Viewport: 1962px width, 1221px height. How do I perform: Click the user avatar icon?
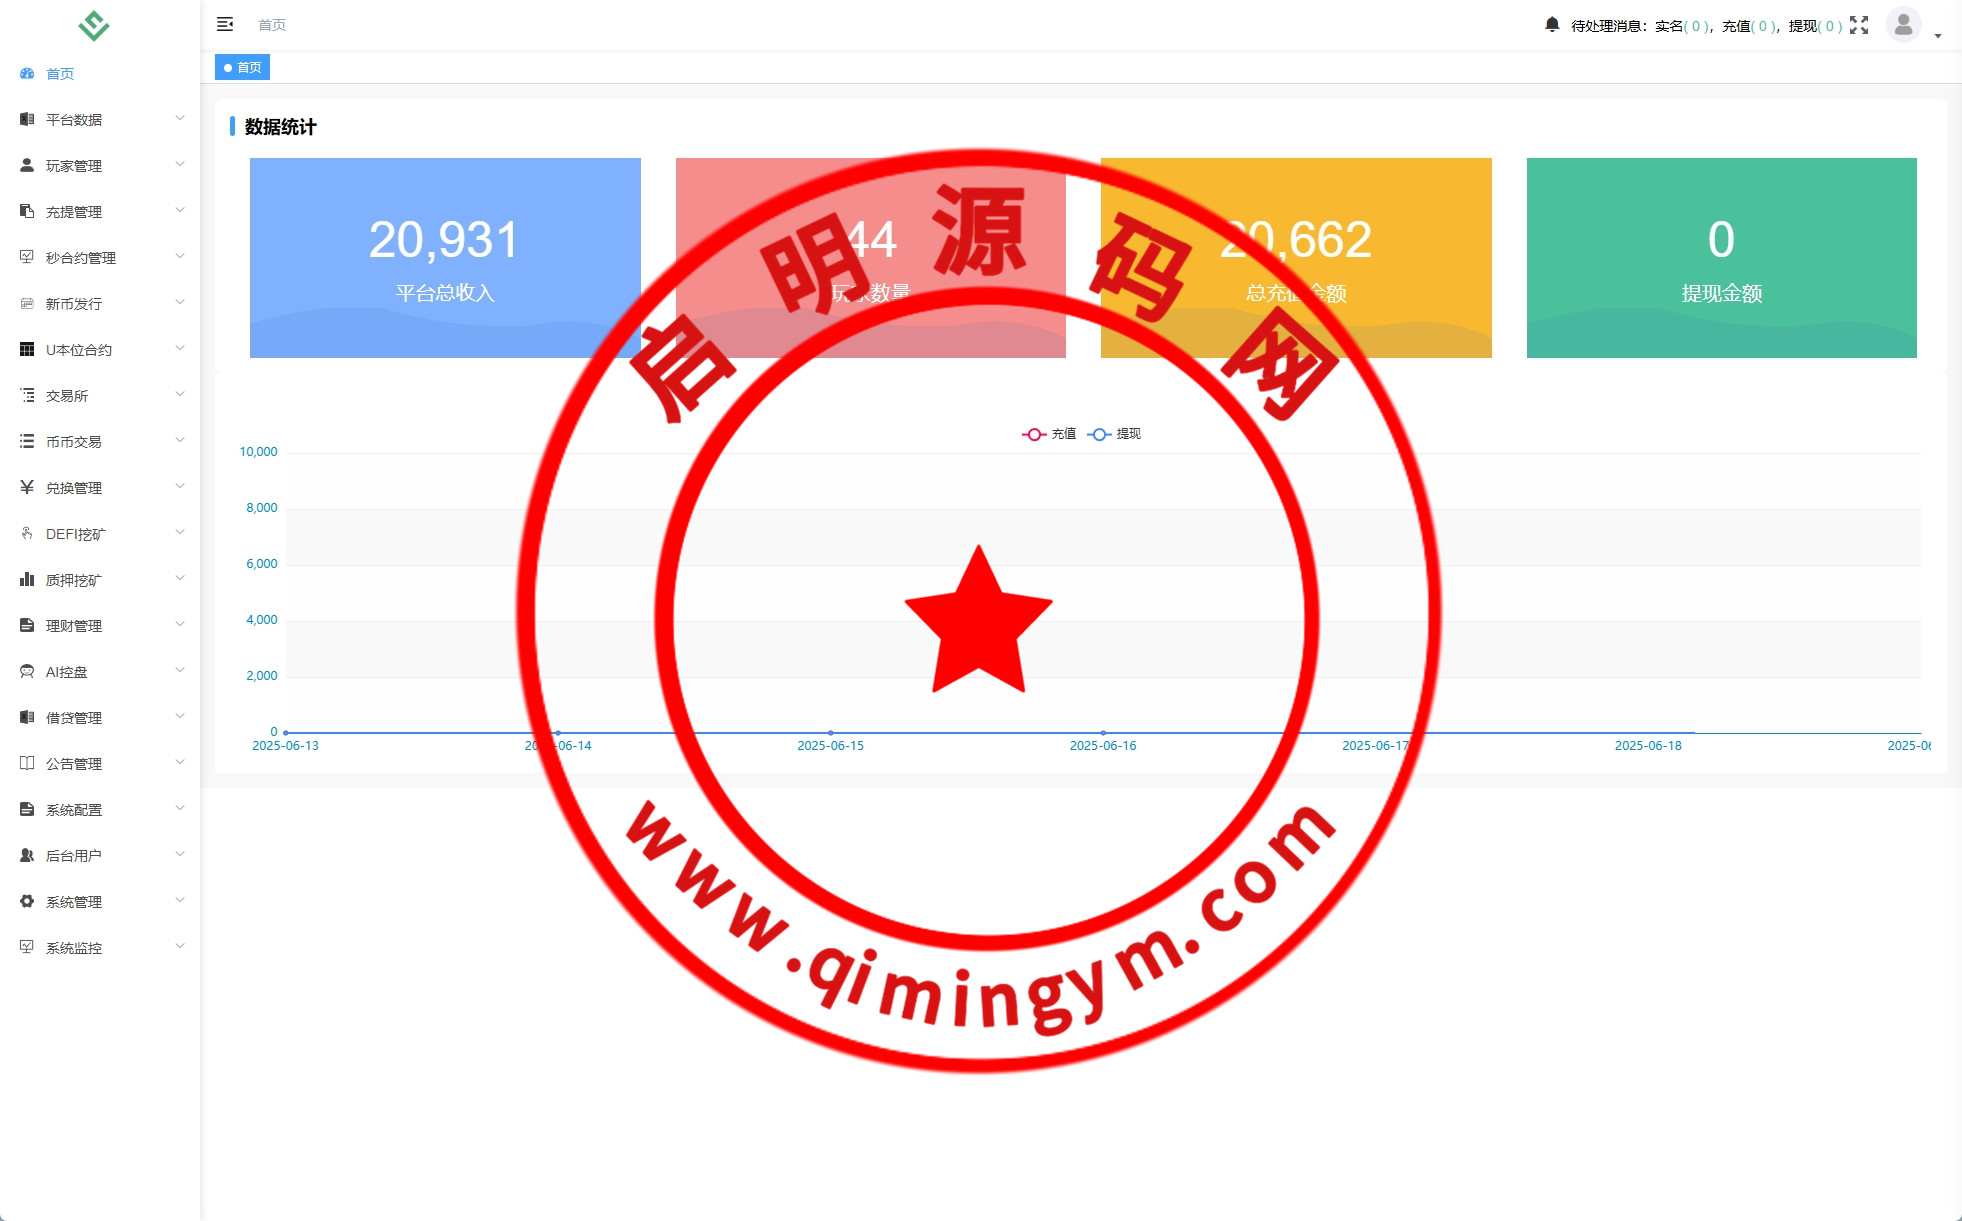pos(1903,24)
